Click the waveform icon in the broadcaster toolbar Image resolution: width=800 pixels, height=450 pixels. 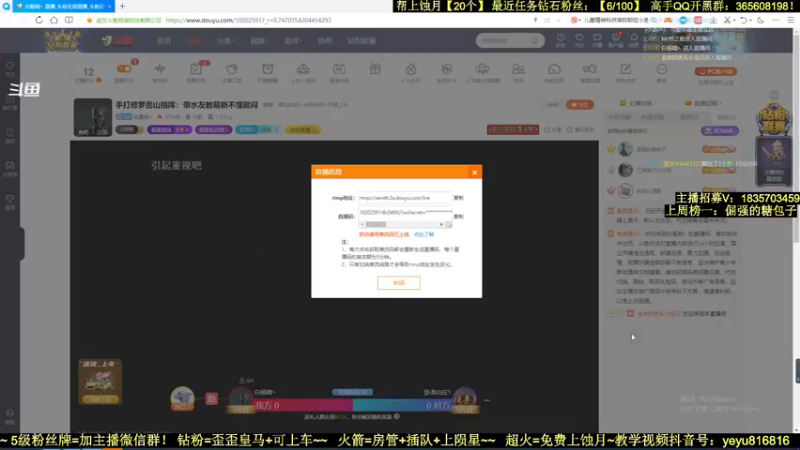pyautogui.click(x=160, y=69)
